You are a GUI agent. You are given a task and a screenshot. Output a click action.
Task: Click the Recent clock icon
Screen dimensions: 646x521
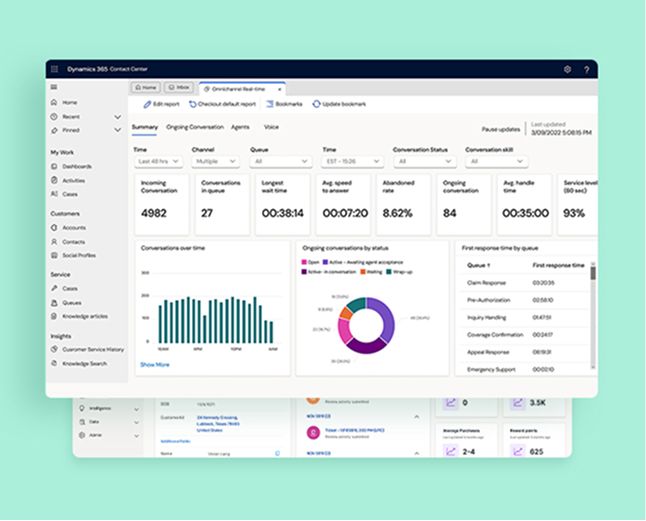pos(54,117)
